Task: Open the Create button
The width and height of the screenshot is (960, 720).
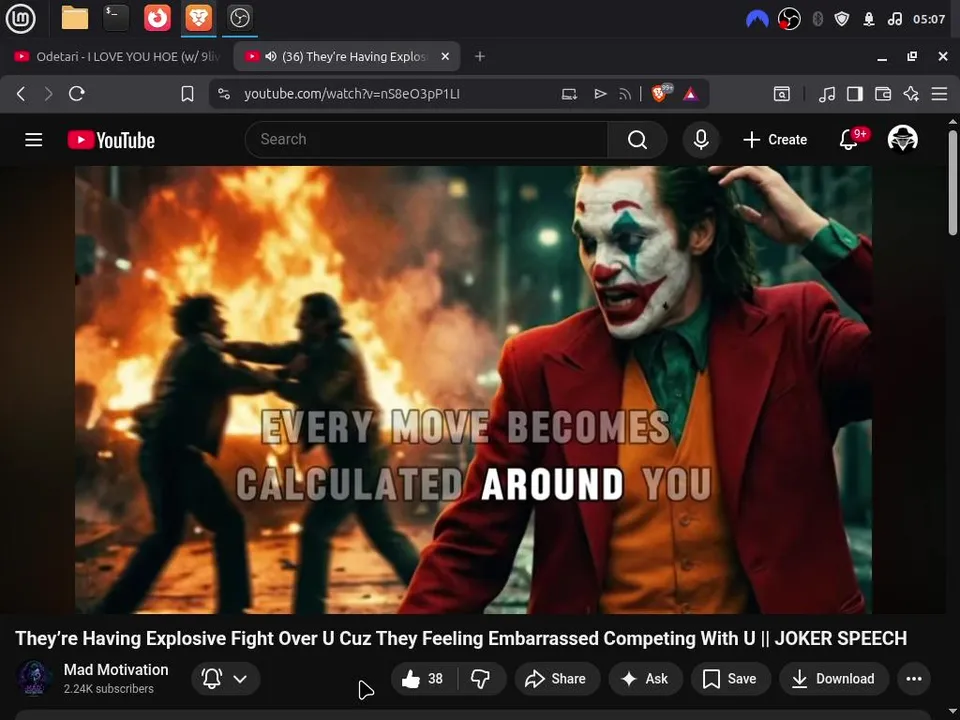Action: [x=775, y=140]
